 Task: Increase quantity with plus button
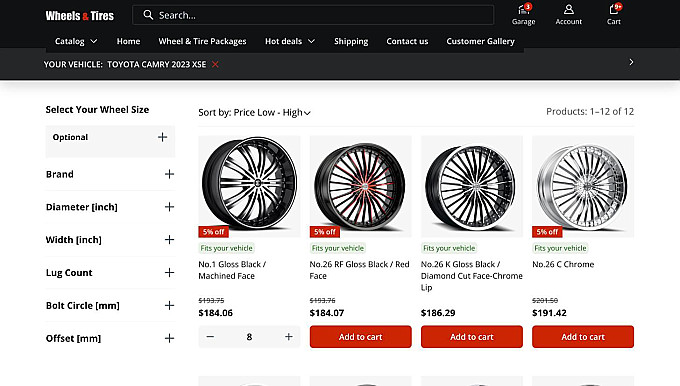pyautogui.click(x=288, y=337)
